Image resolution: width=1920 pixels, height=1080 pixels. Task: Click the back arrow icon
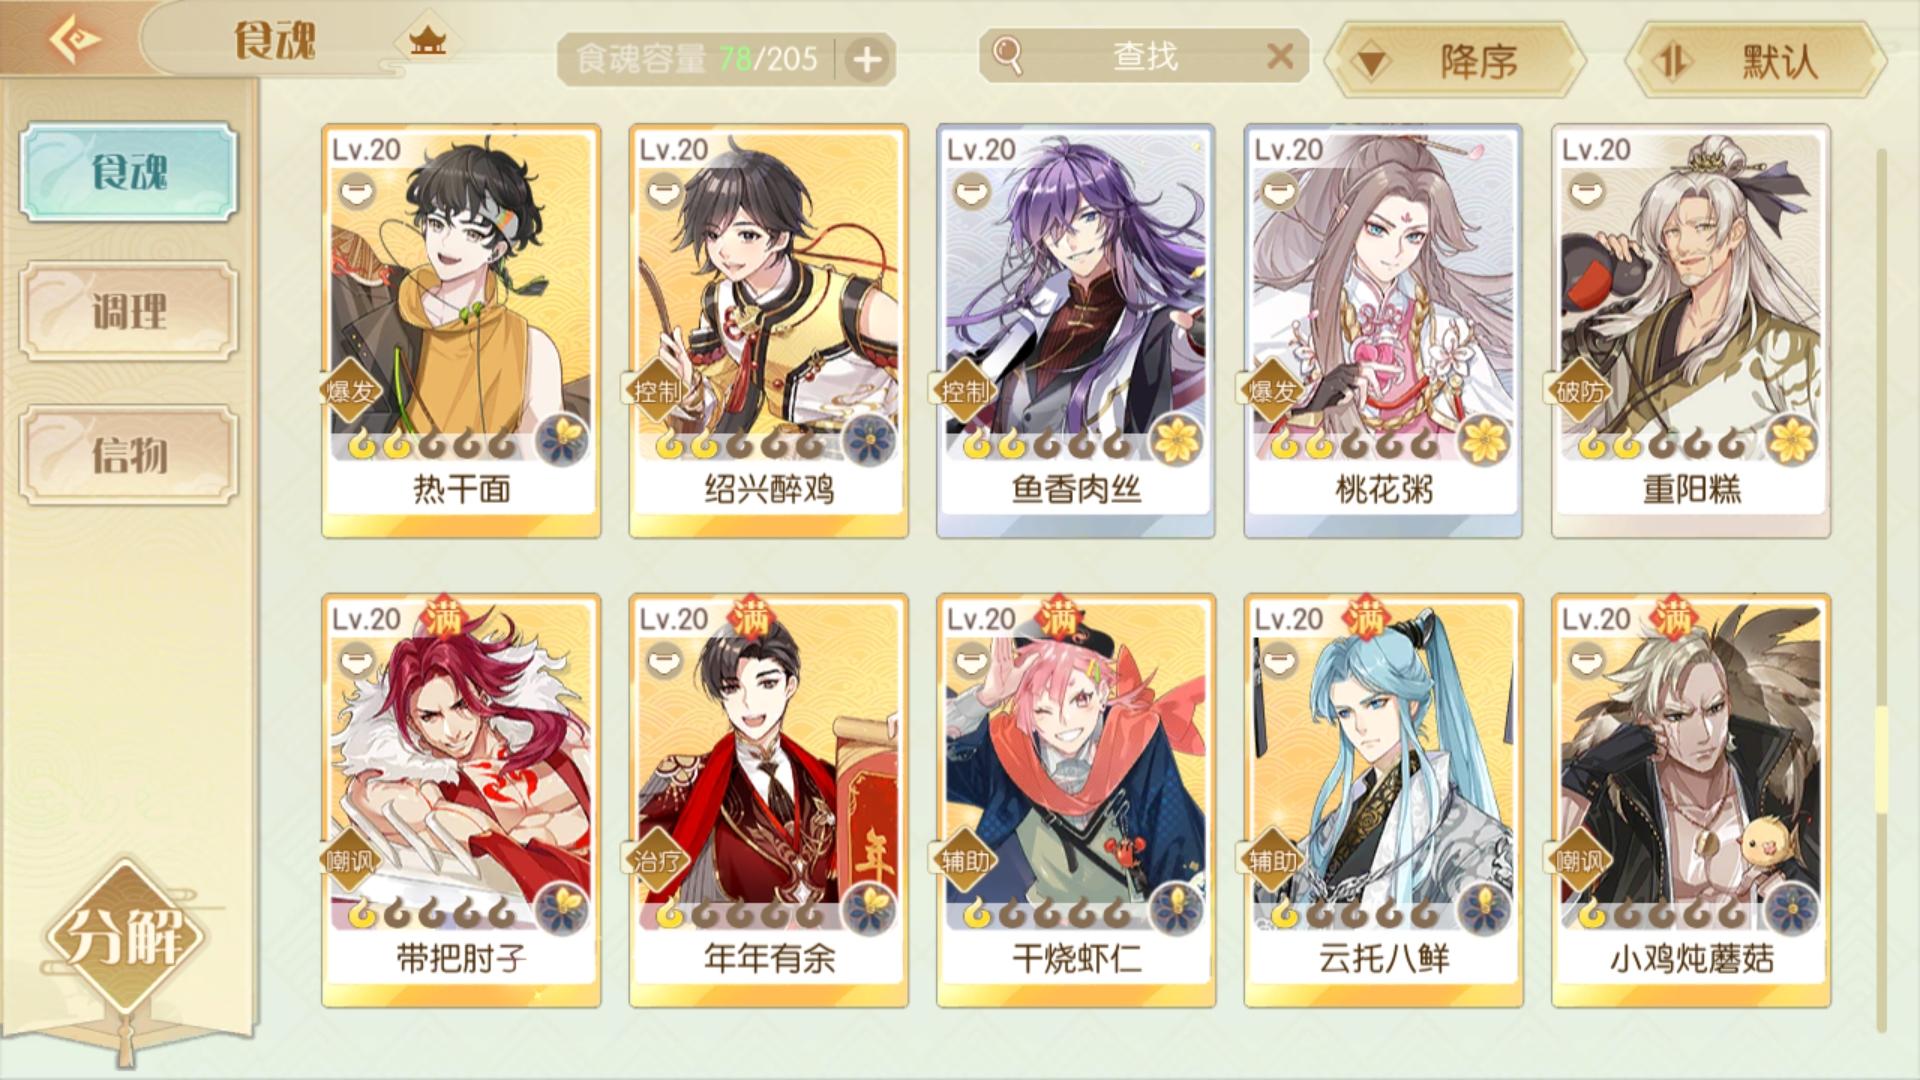[x=75, y=40]
